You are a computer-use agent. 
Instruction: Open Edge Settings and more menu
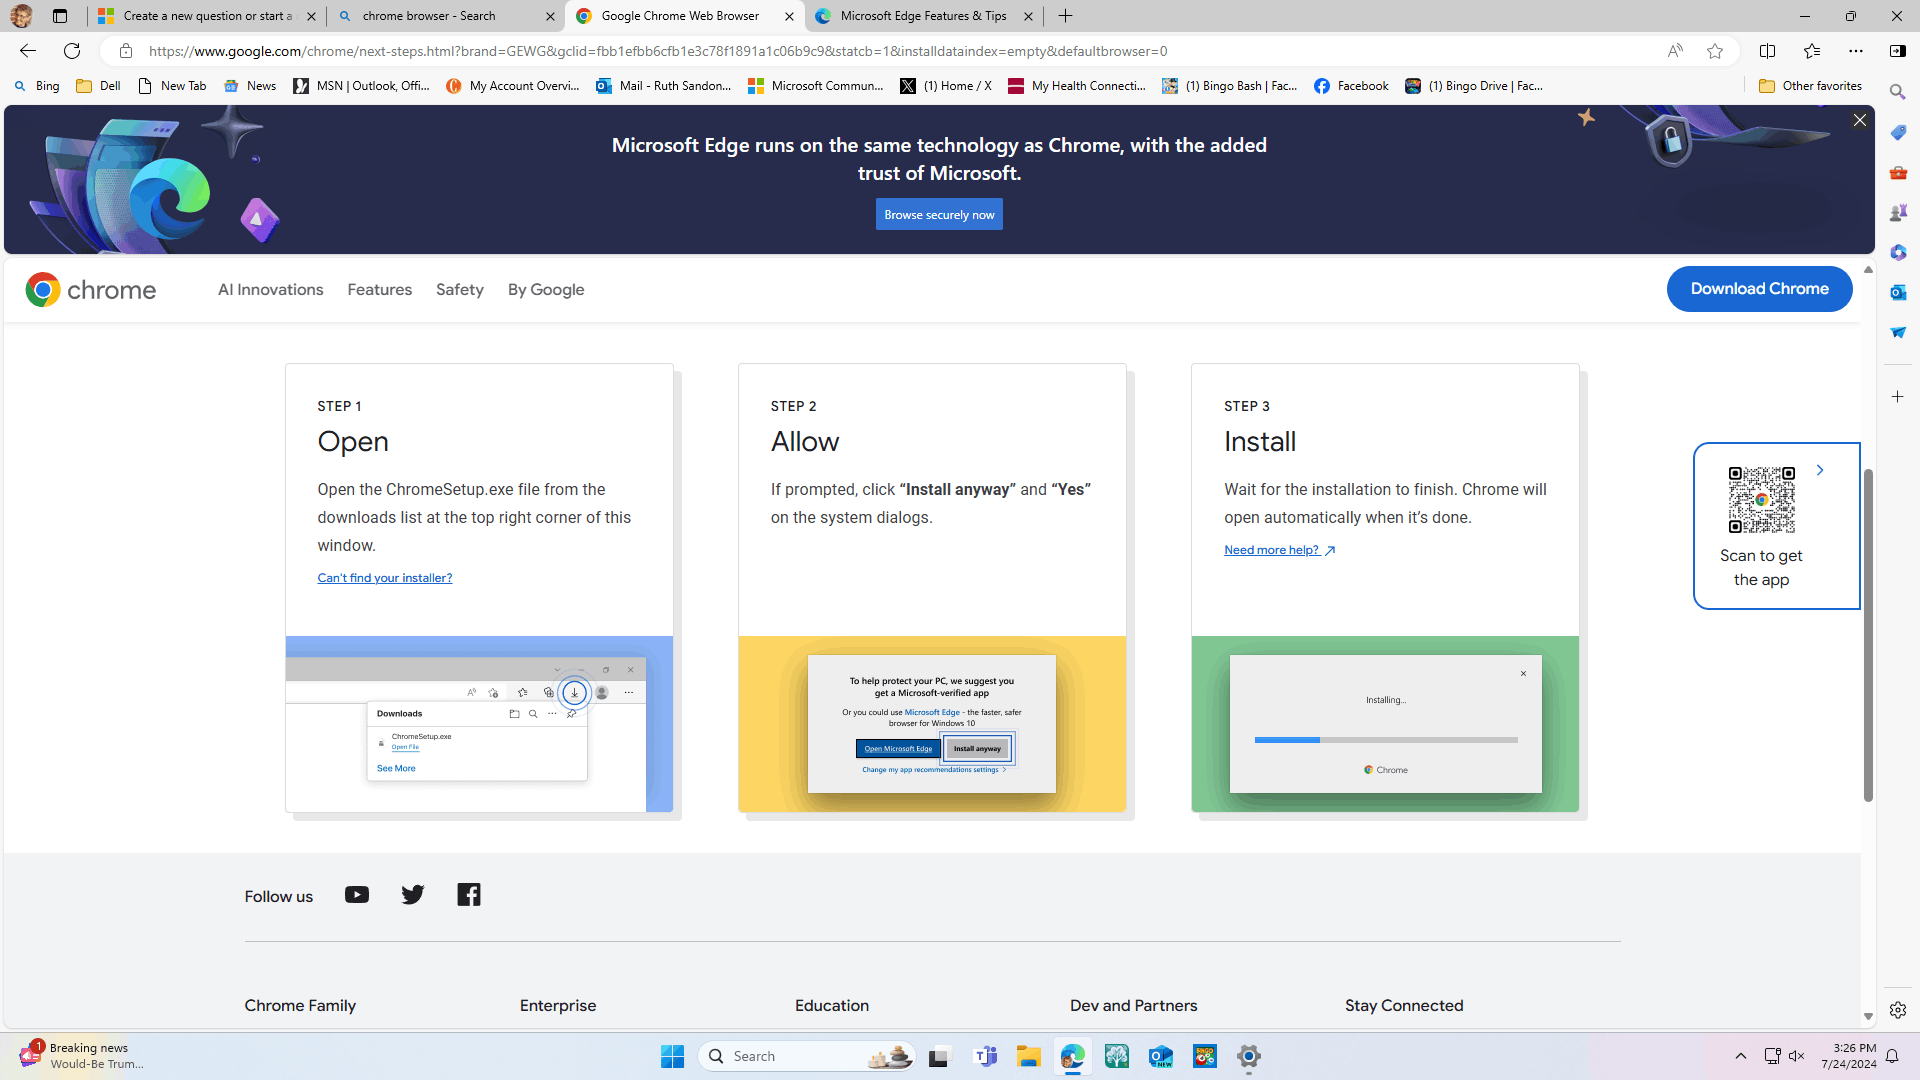click(1856, 51)
